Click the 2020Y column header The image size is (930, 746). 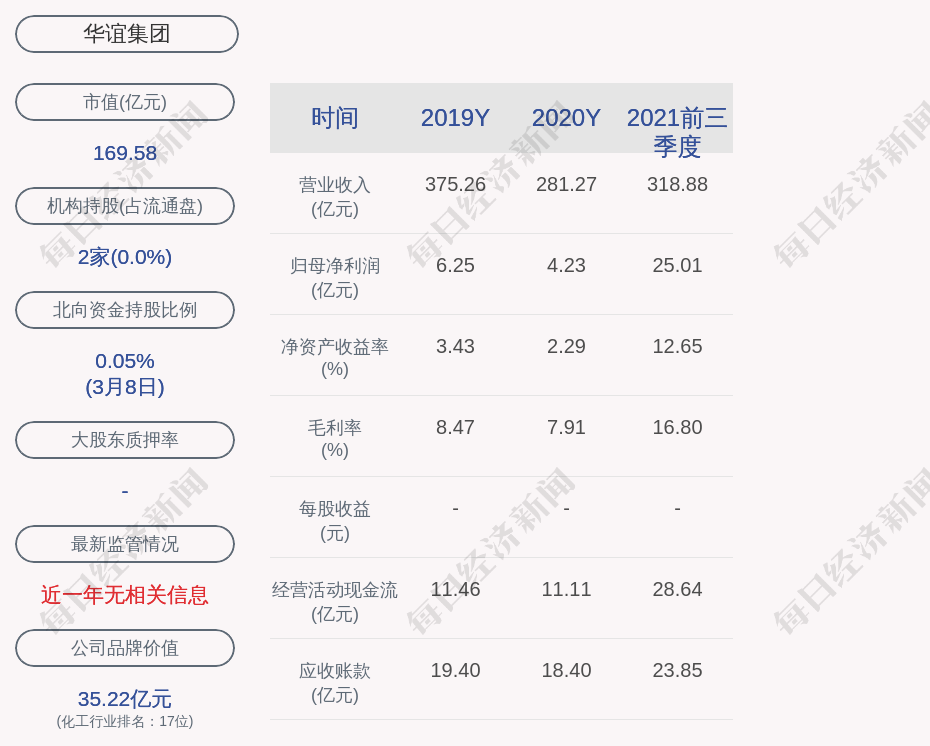coord(566,118)
